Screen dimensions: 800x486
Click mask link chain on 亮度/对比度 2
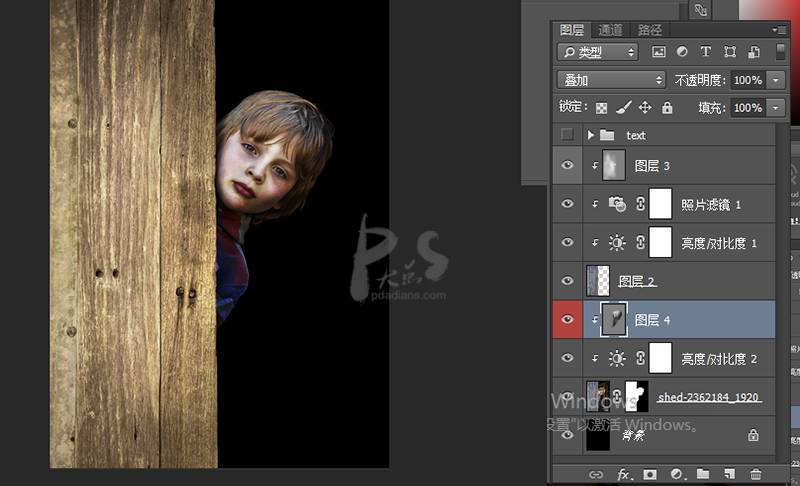[640, 358]
